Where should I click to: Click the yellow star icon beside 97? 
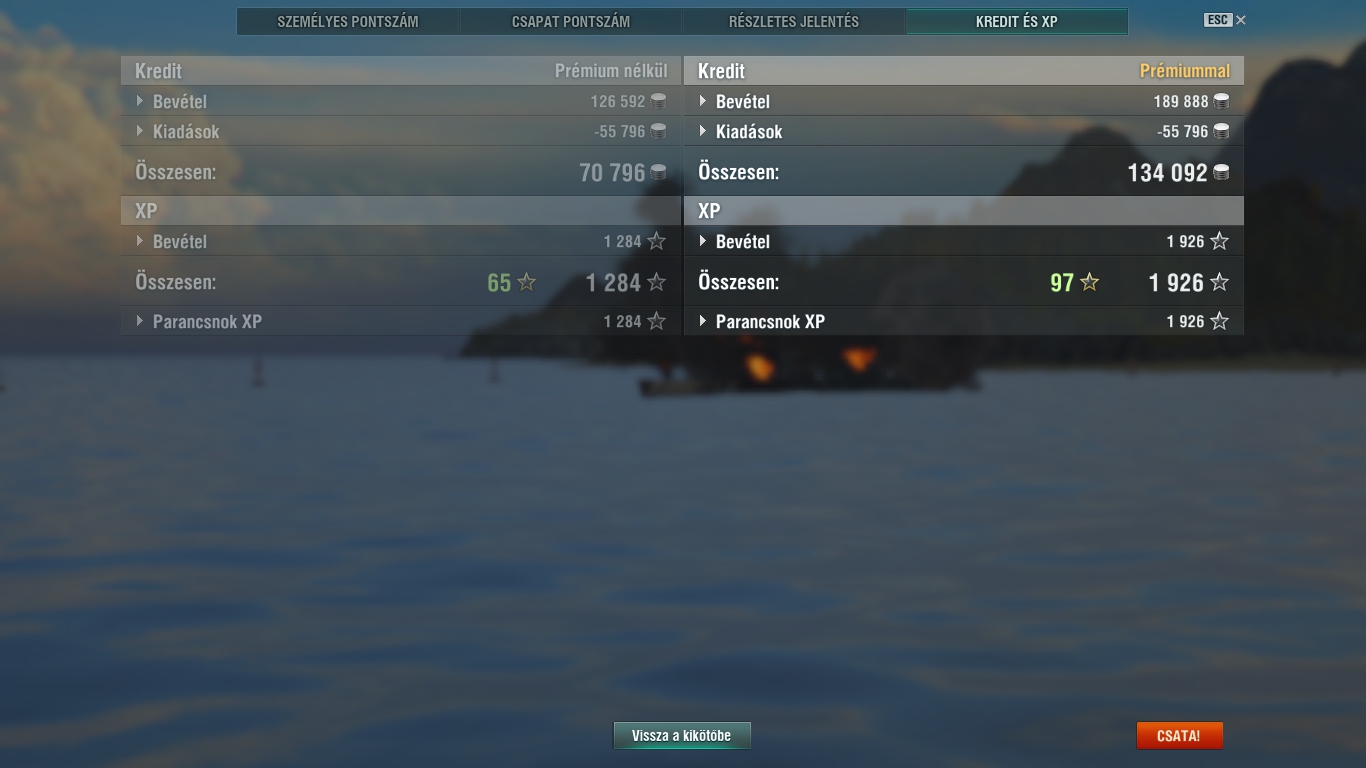pyautogui.click(x=1089, y=283)
